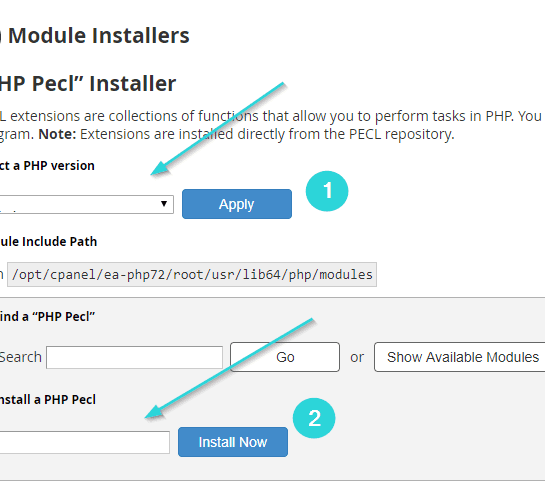Click the Module Include Path label
Viewport: 545px width, 491px height.
click(x=48, y=242)
